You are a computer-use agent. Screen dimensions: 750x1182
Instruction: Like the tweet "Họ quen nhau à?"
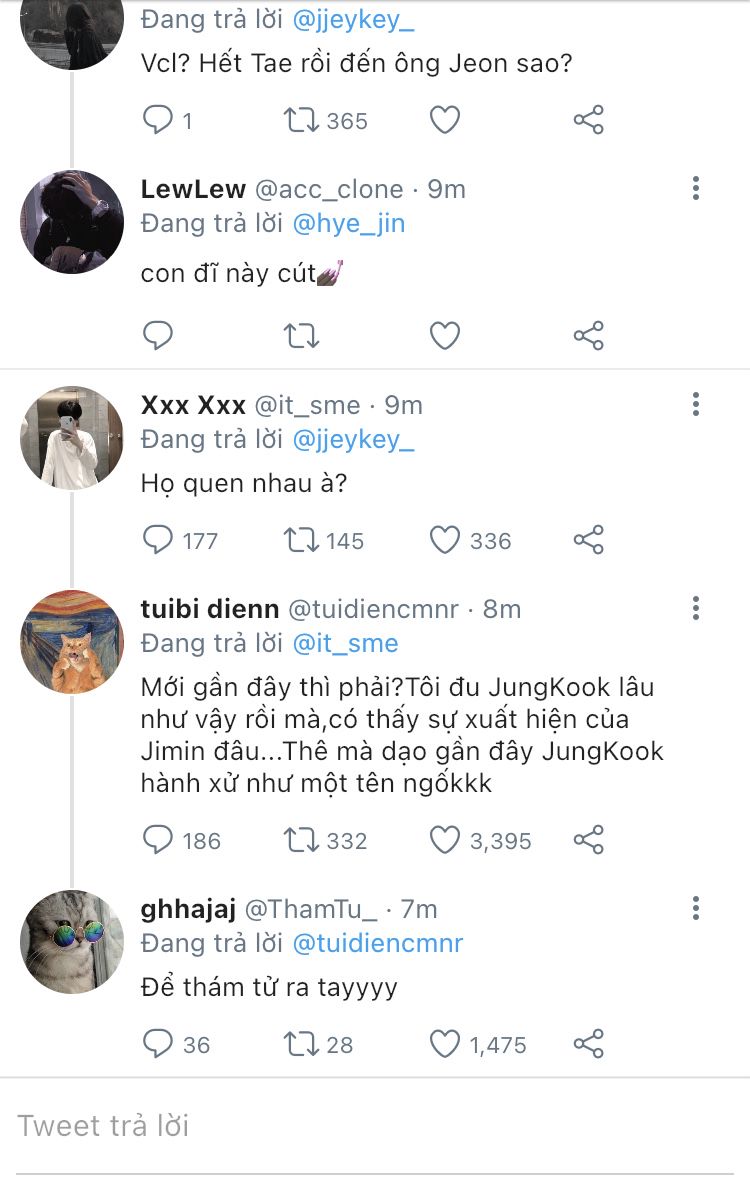[x=444, y=540]
